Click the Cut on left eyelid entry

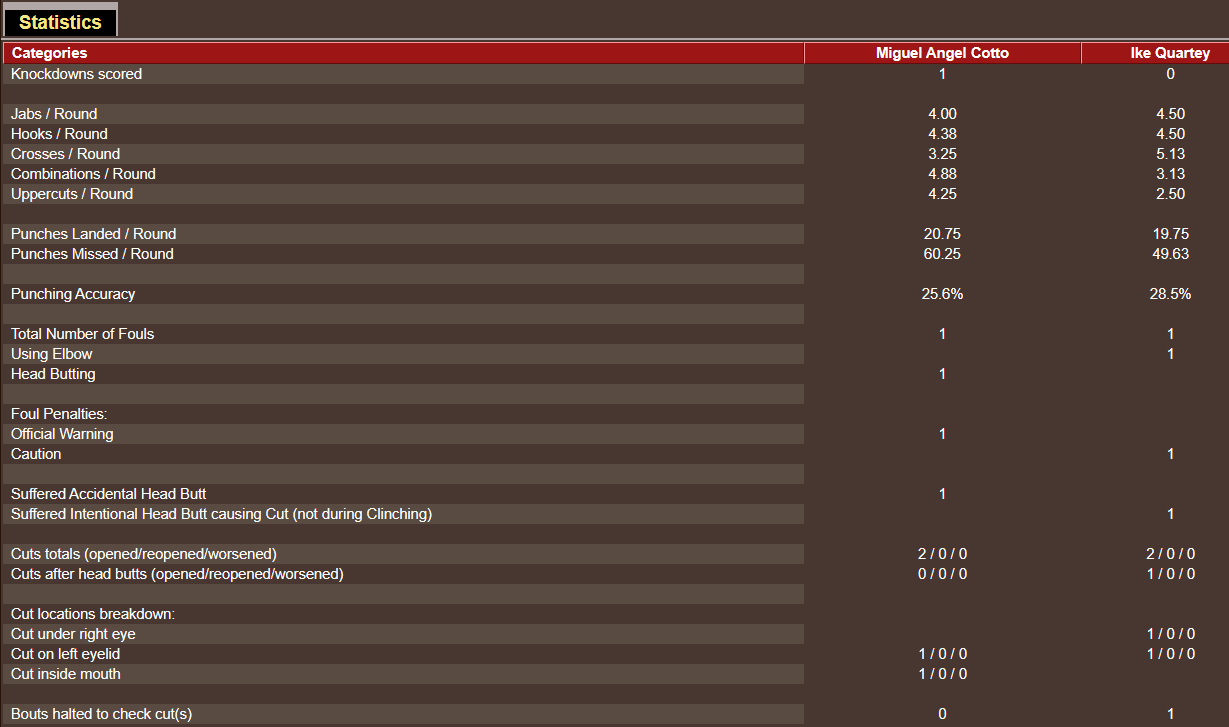66,653
